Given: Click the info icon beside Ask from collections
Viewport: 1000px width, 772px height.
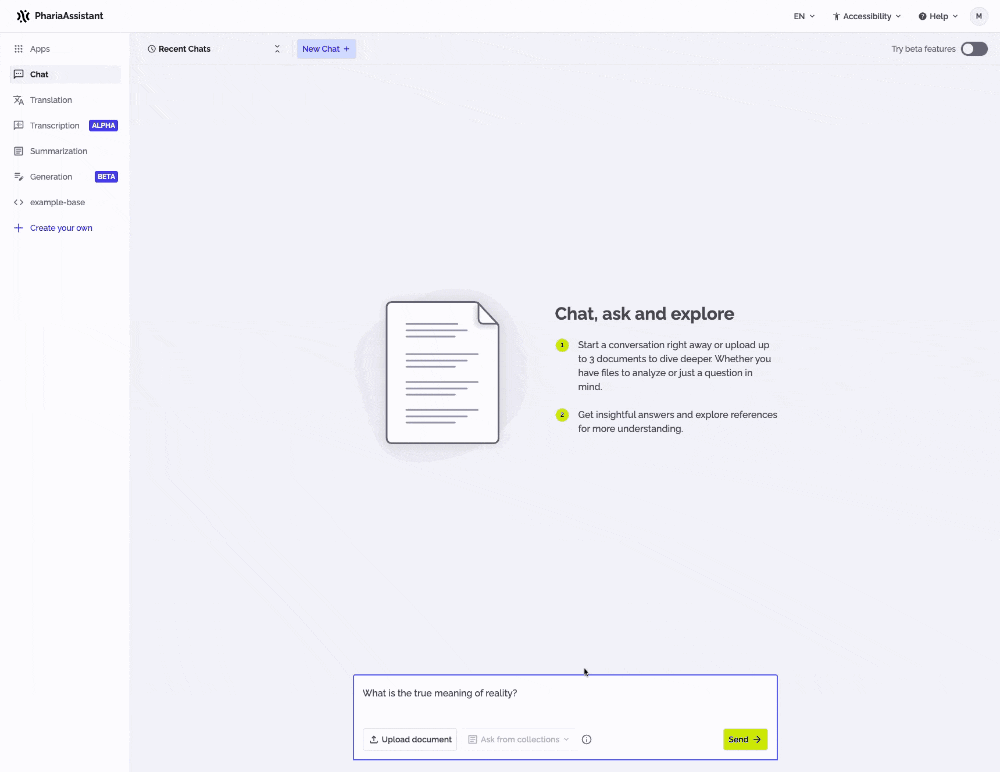Looking at the screenshot, I should [587, 739].
